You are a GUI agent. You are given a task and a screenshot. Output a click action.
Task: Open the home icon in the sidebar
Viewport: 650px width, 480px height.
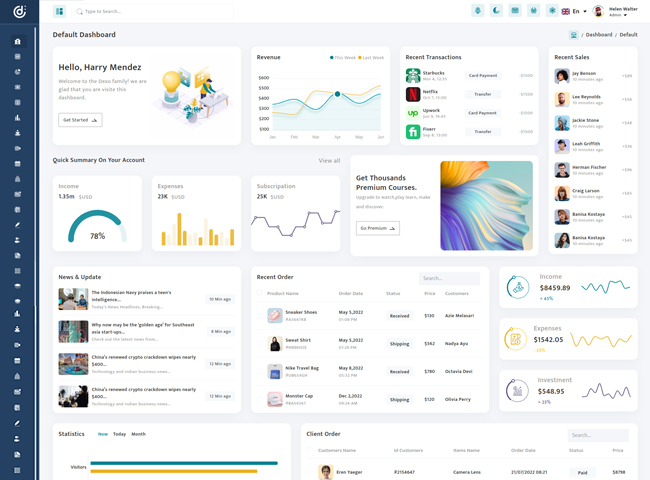click(18, 42)
